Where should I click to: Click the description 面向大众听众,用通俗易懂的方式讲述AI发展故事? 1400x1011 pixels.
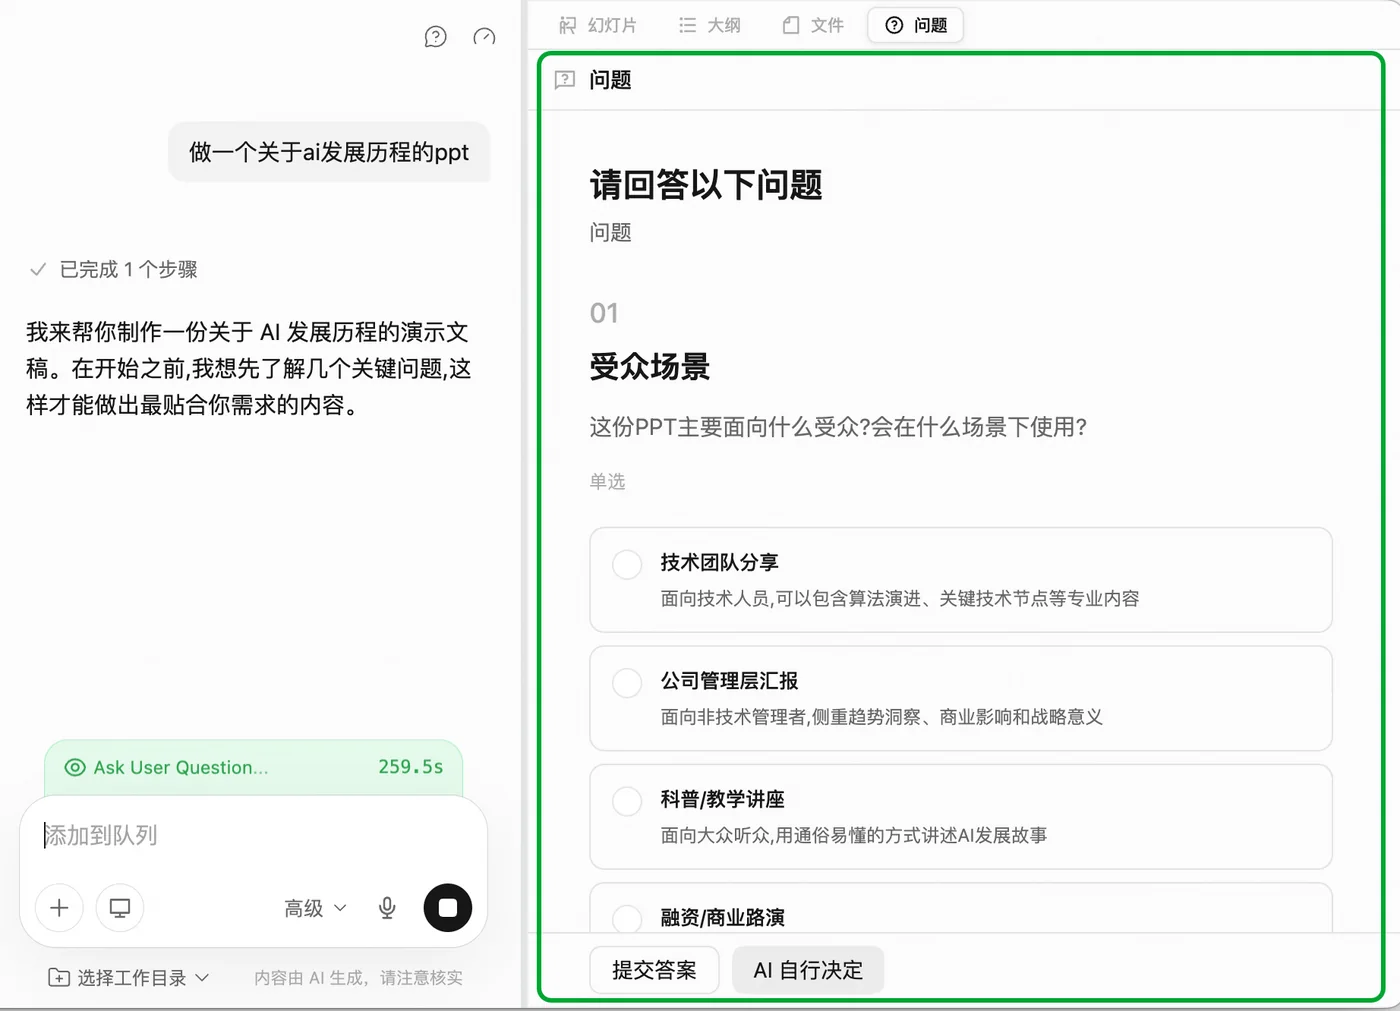854,835
